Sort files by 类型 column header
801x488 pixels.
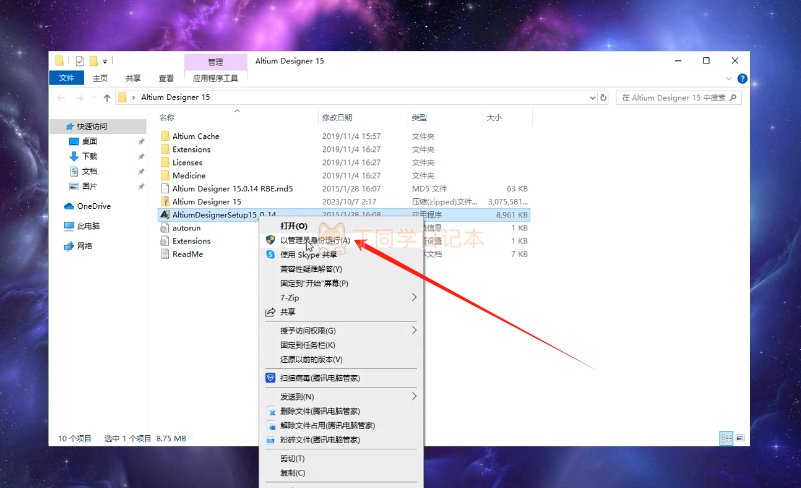click(419, 118)
